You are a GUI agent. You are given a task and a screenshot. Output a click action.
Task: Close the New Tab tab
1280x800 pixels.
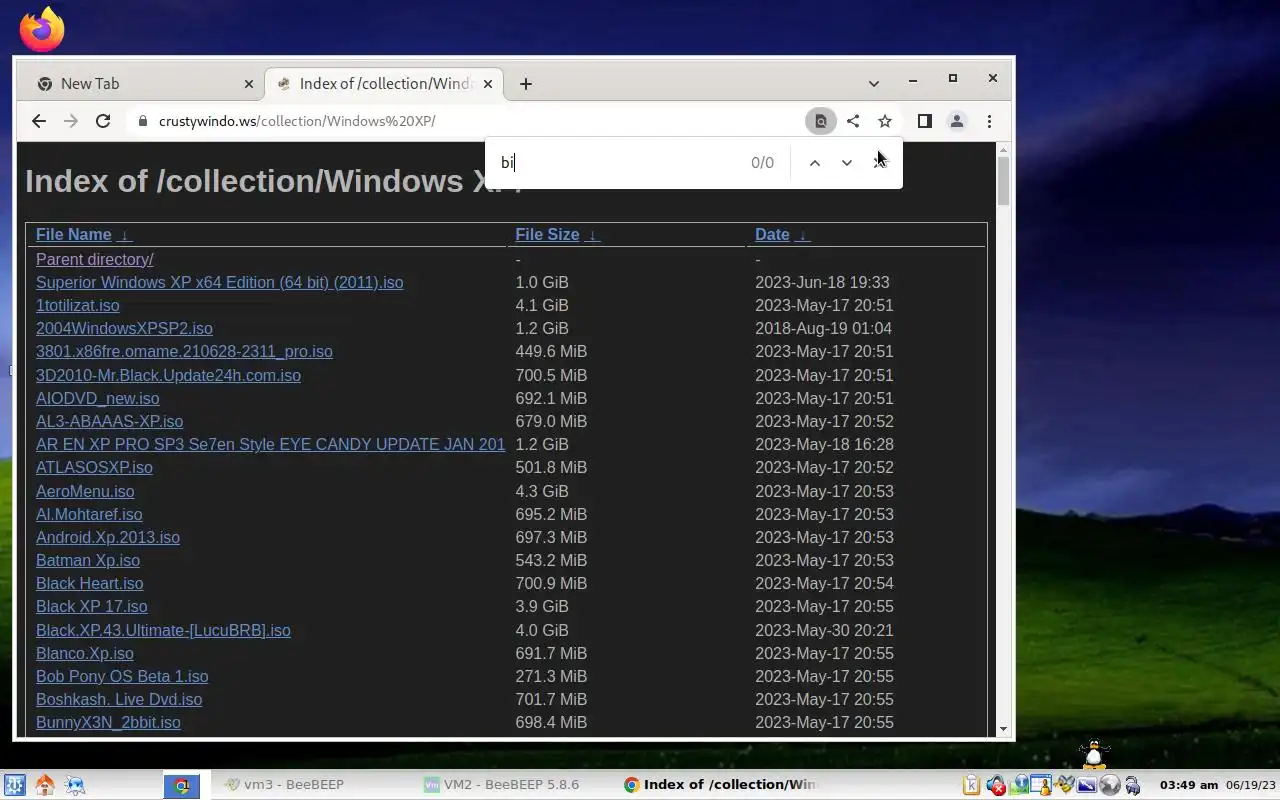pyautogui.click(x=249, y=84)
